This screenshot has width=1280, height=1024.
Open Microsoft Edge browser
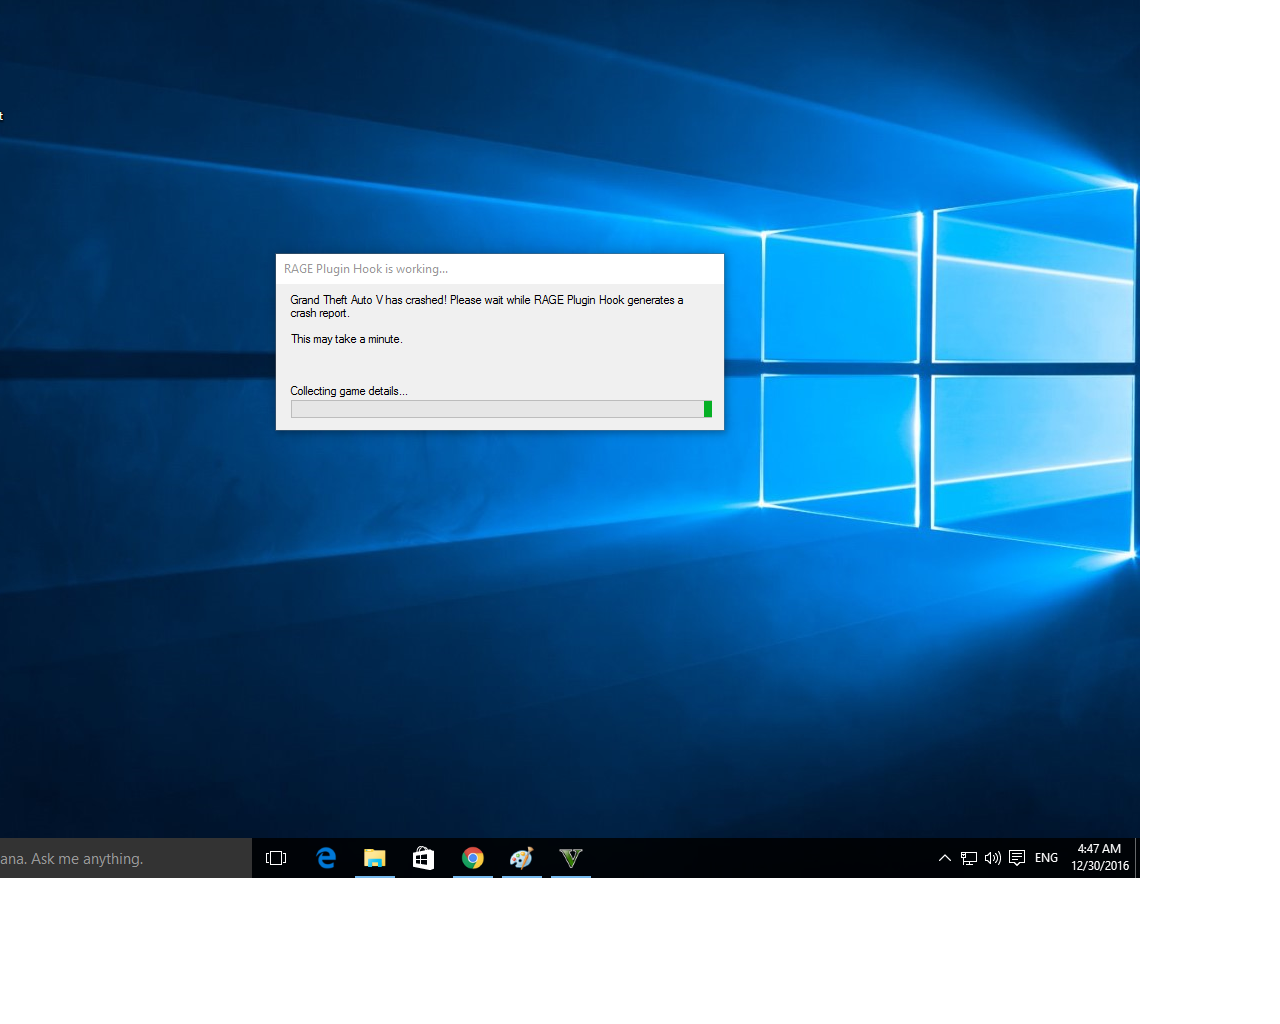tap(326, 858)
